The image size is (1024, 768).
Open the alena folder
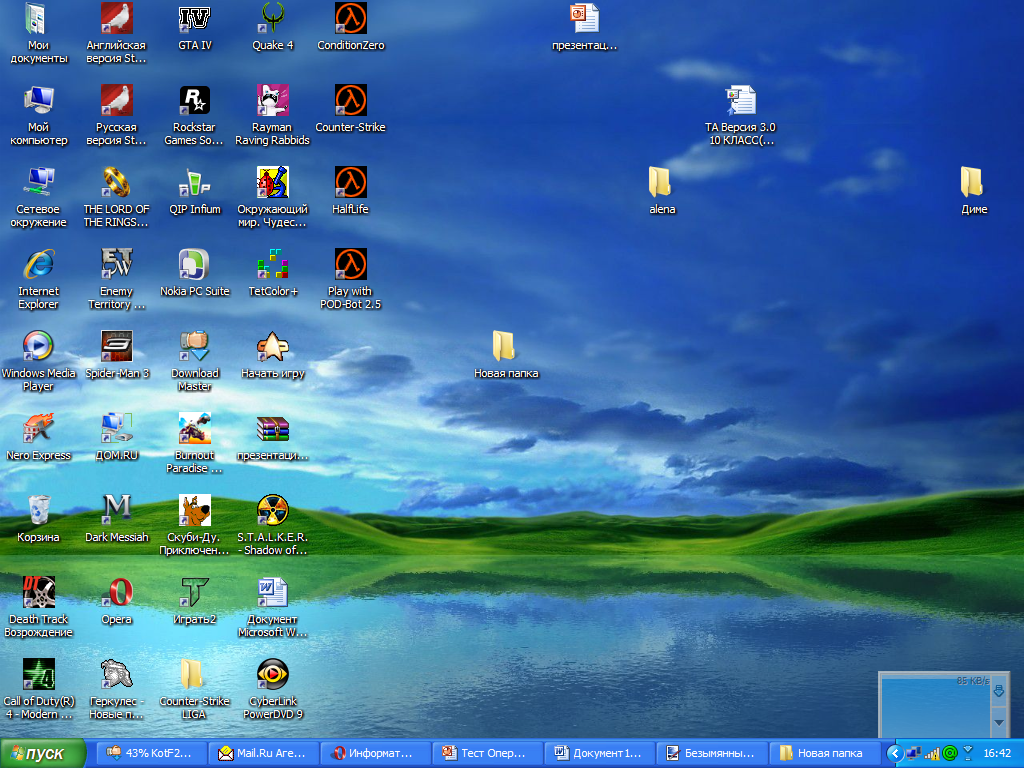pyautogui.click(x=662, y=191)
